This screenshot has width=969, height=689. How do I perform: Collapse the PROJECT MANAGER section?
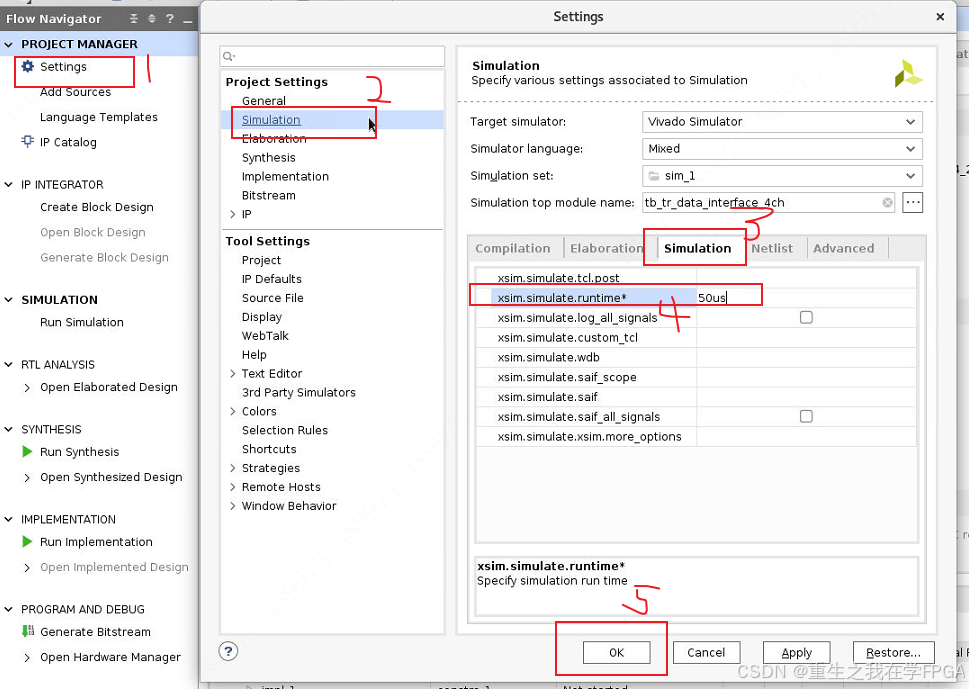[9, 44]
